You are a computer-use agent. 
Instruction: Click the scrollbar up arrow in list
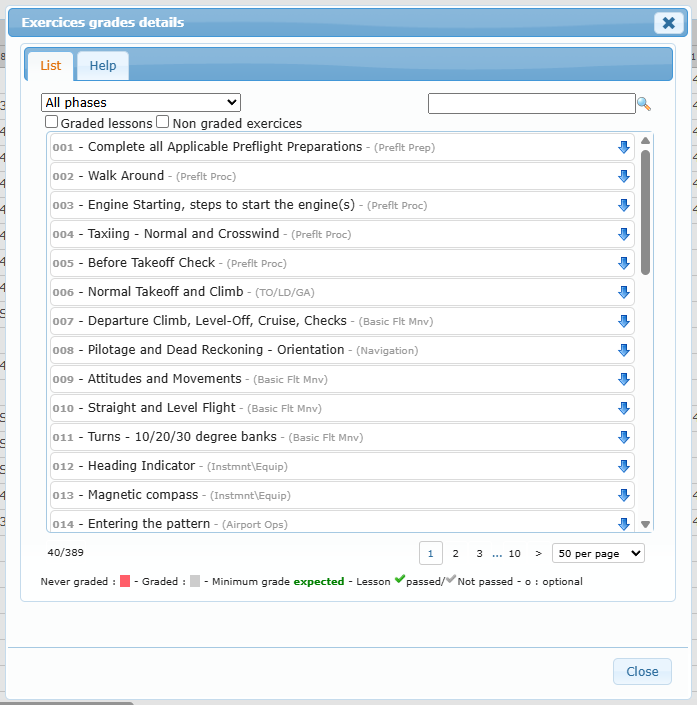[x=645, y=141]
